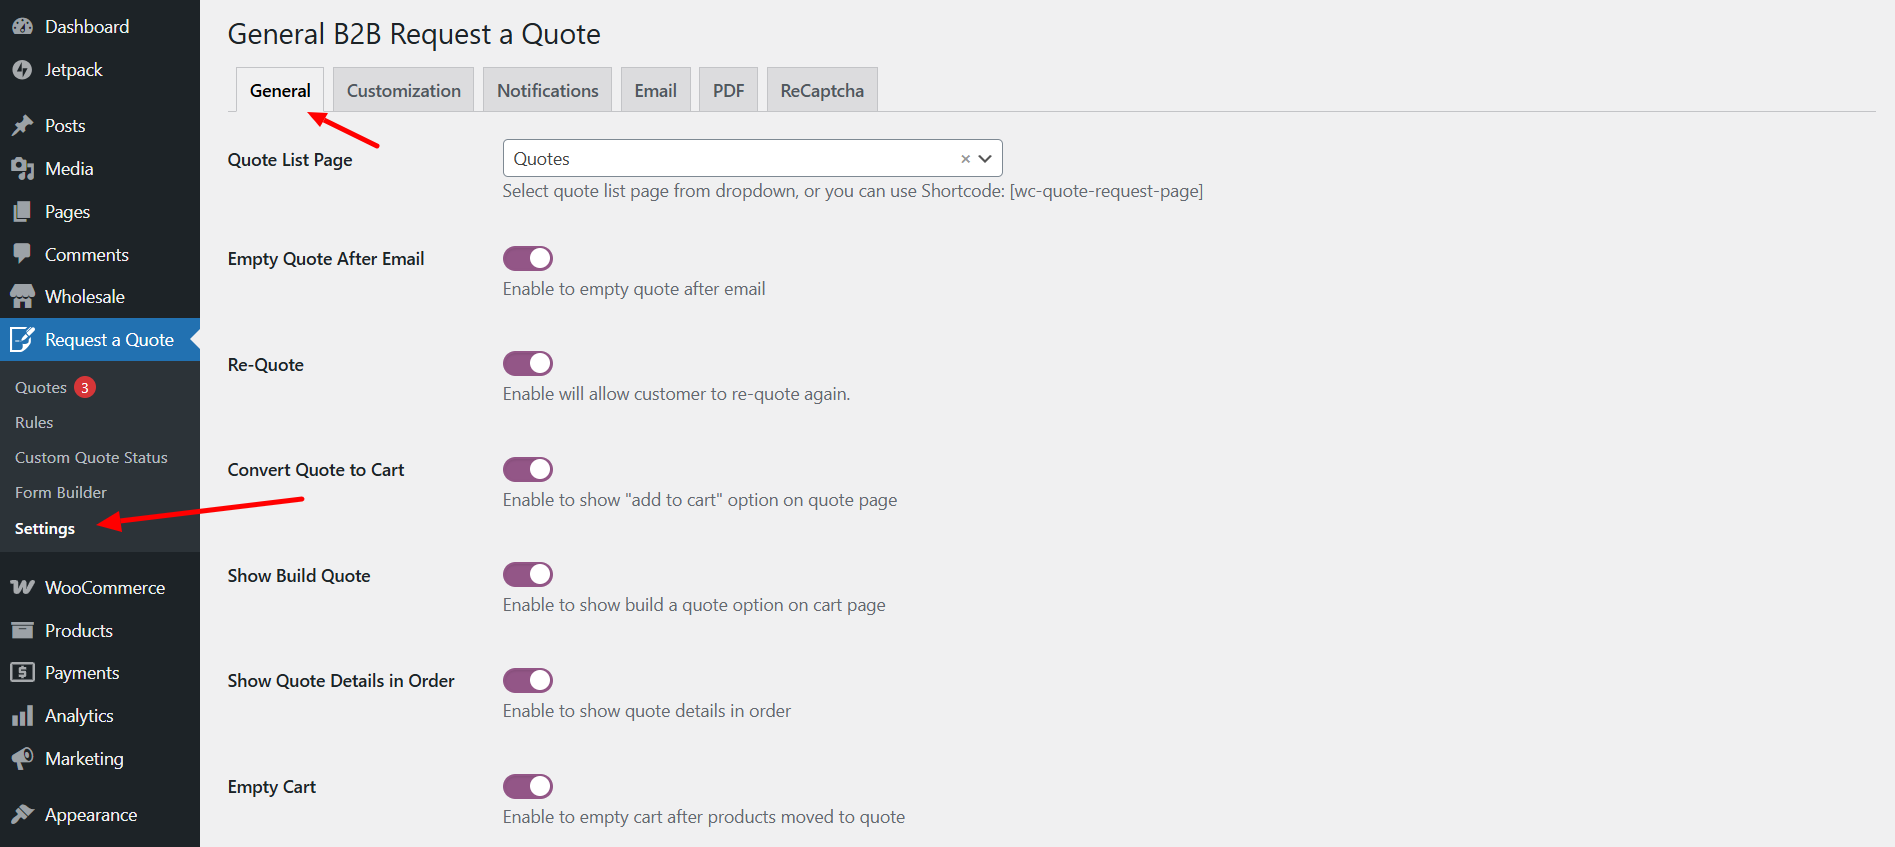The image size is (1895, 847).
Task: Open the Notifications tab
Action: click(x=548, y=90)
